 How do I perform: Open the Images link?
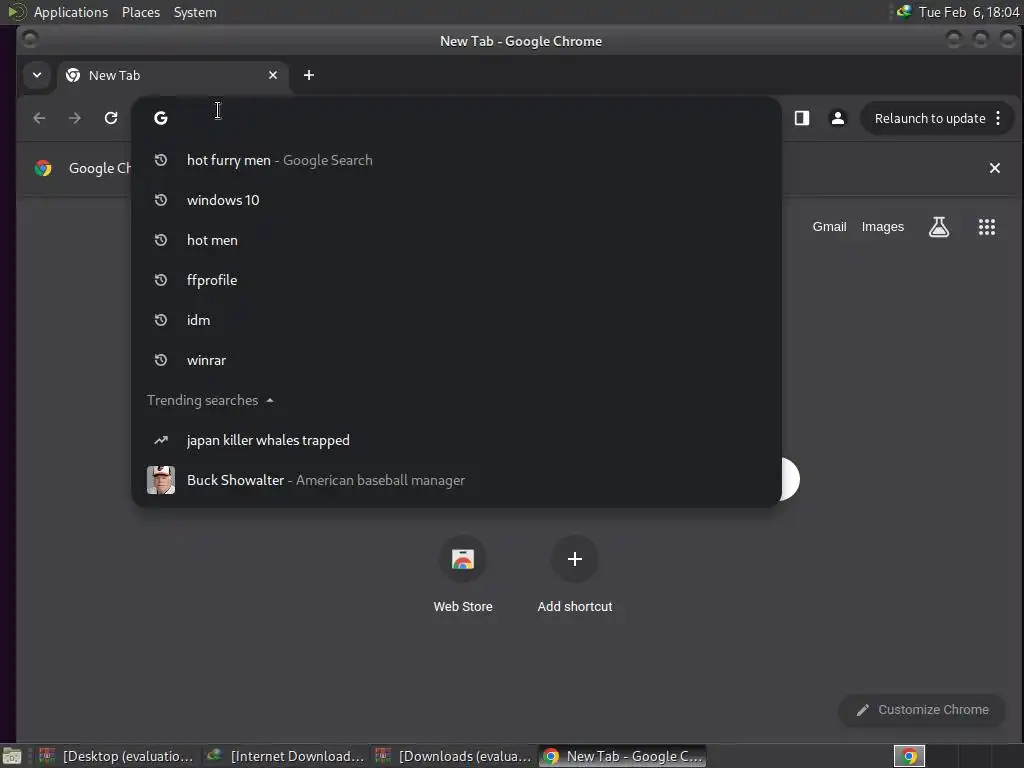[882, 227]
